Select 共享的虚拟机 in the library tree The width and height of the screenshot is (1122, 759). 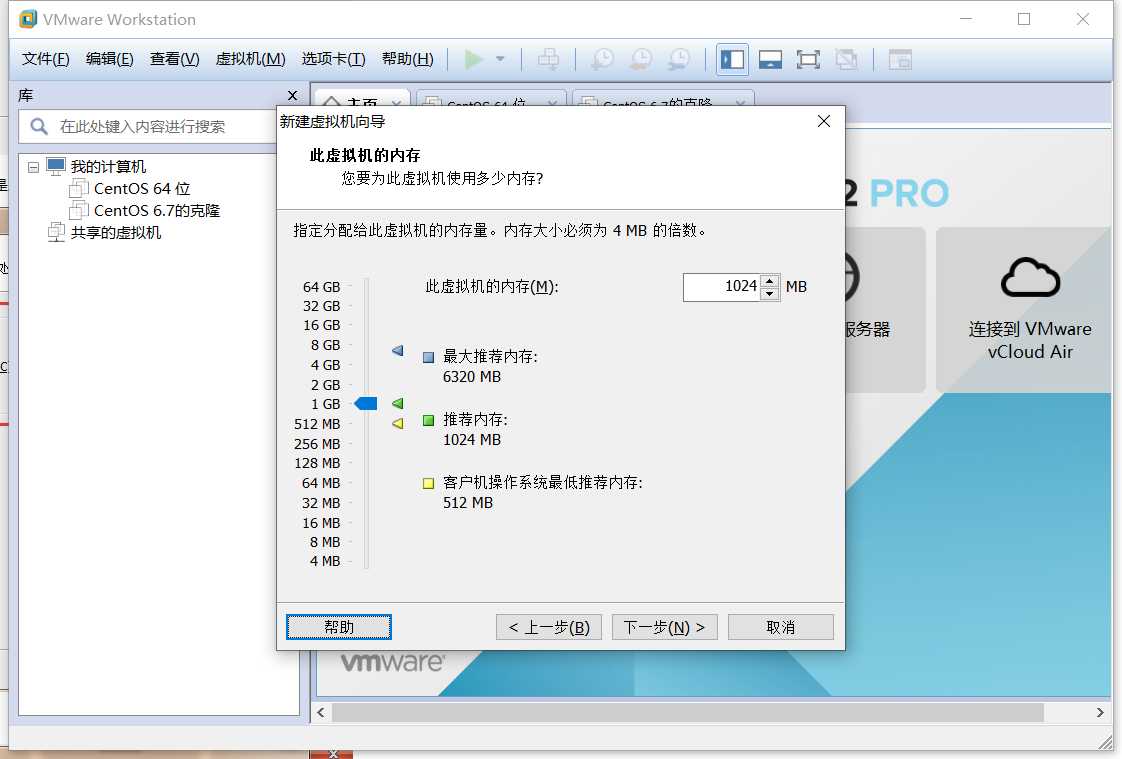[116, 232]
